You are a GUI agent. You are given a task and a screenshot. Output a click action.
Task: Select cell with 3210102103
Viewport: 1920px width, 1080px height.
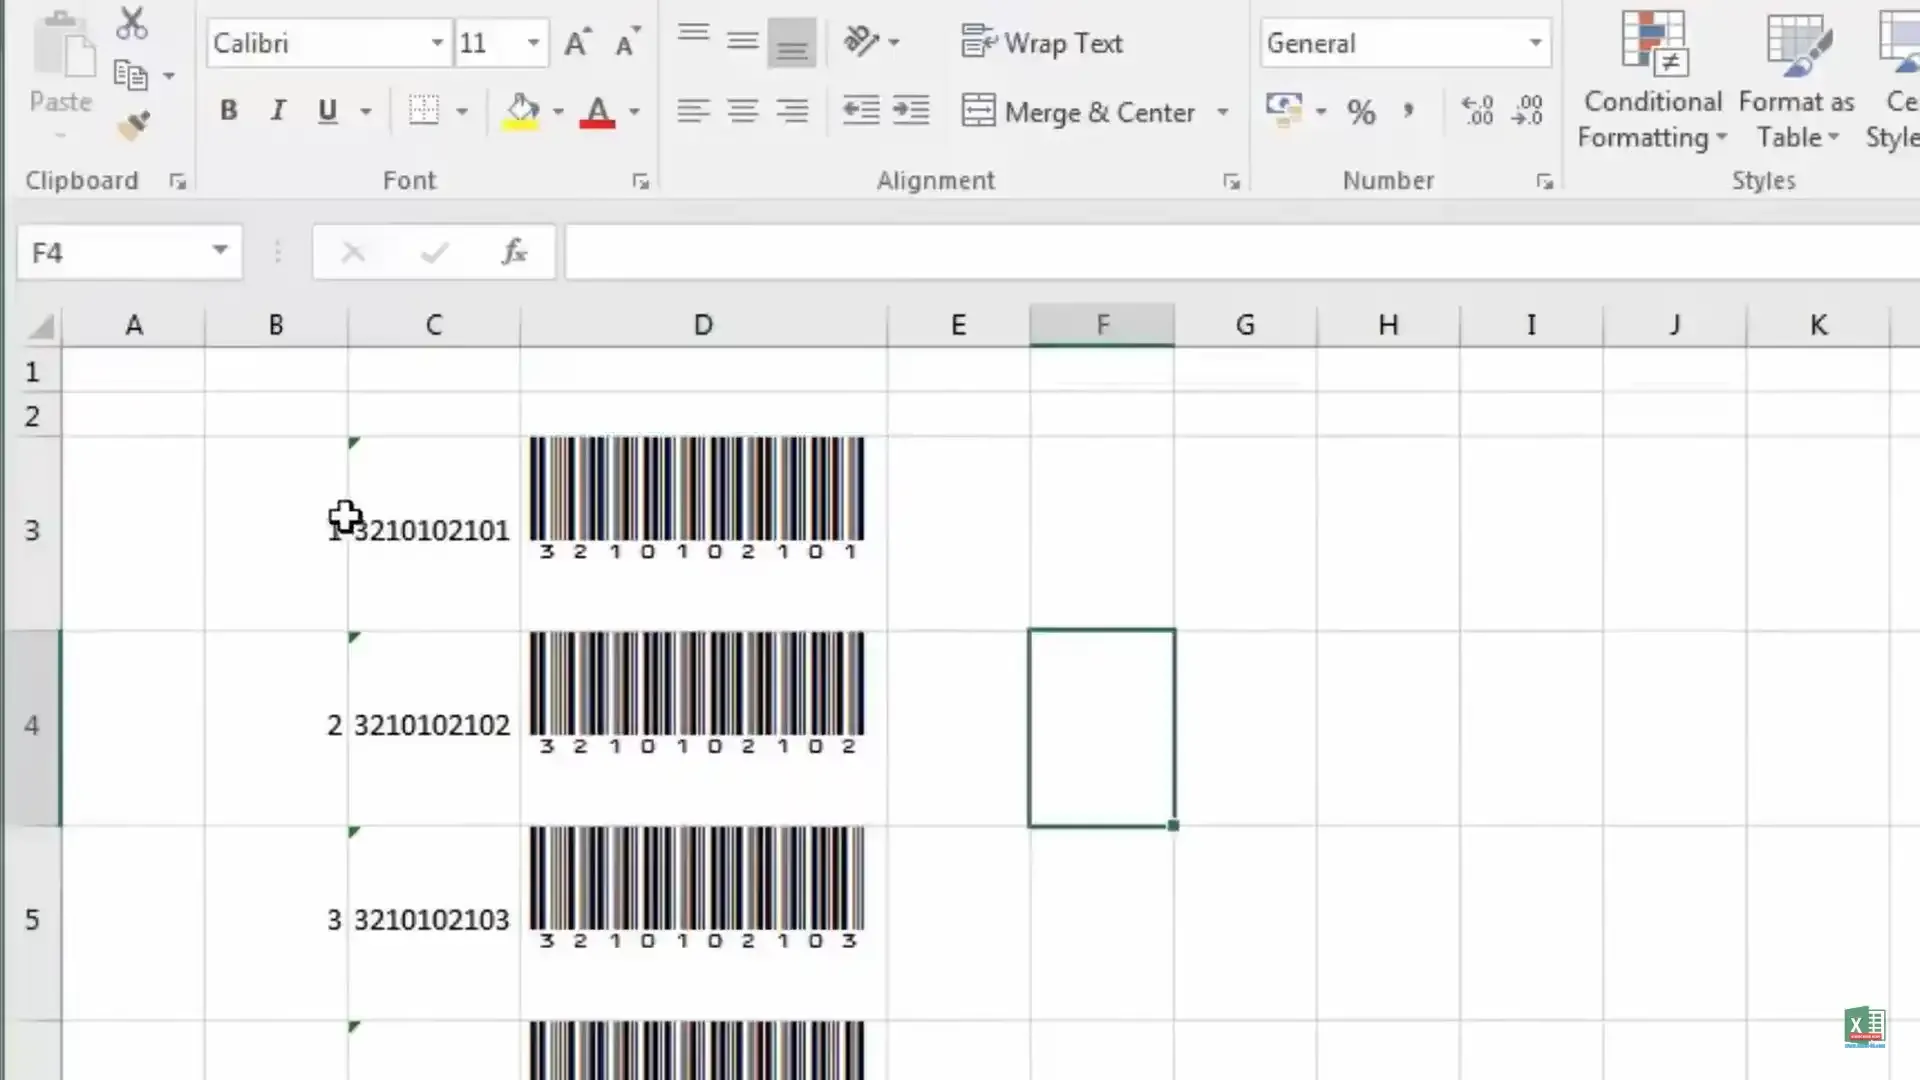[x=433, y=921]
